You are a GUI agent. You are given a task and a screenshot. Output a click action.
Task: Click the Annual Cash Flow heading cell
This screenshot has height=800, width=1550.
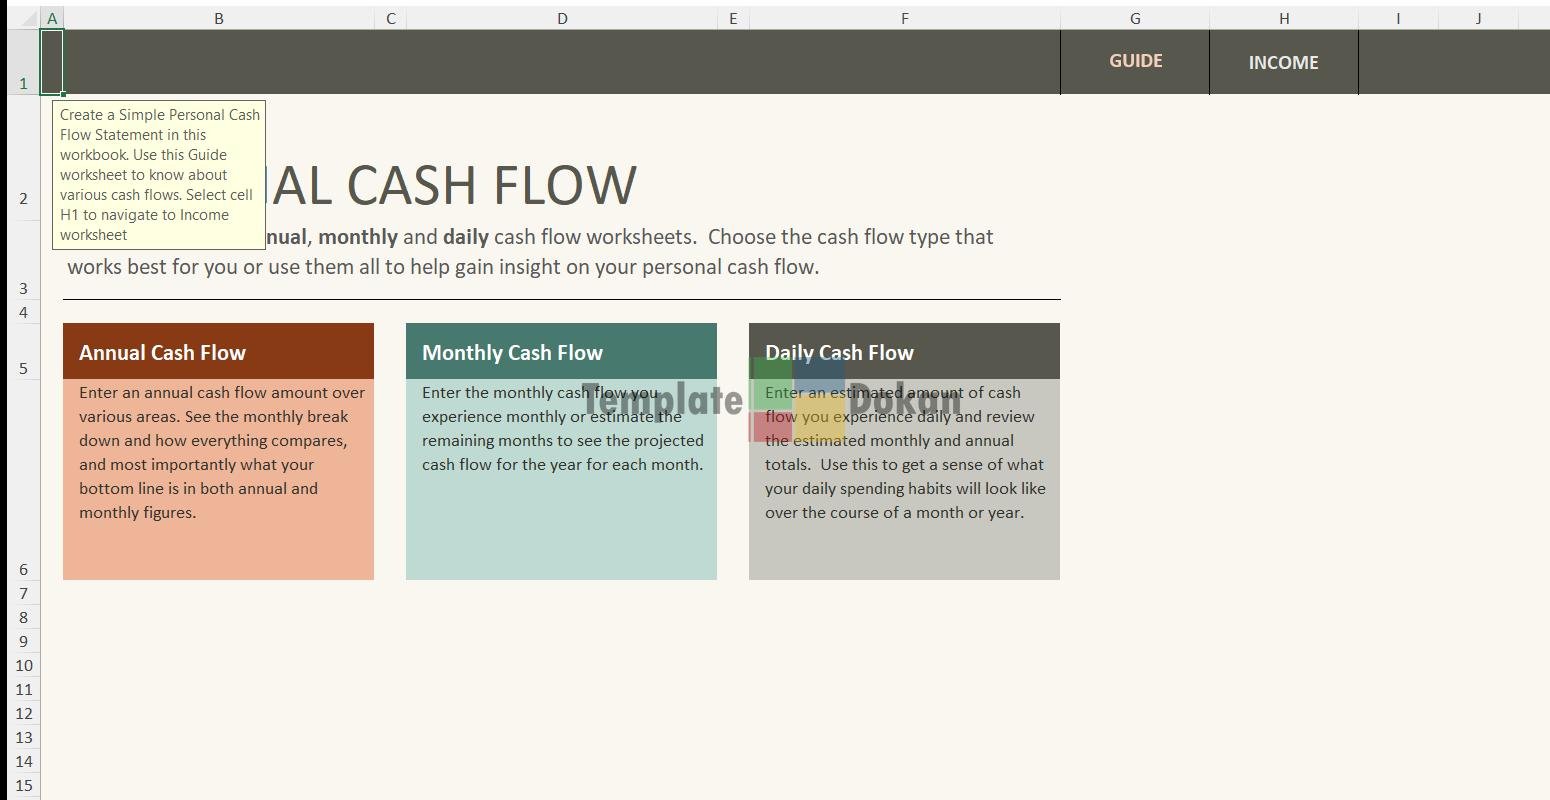tap(218, 352)
